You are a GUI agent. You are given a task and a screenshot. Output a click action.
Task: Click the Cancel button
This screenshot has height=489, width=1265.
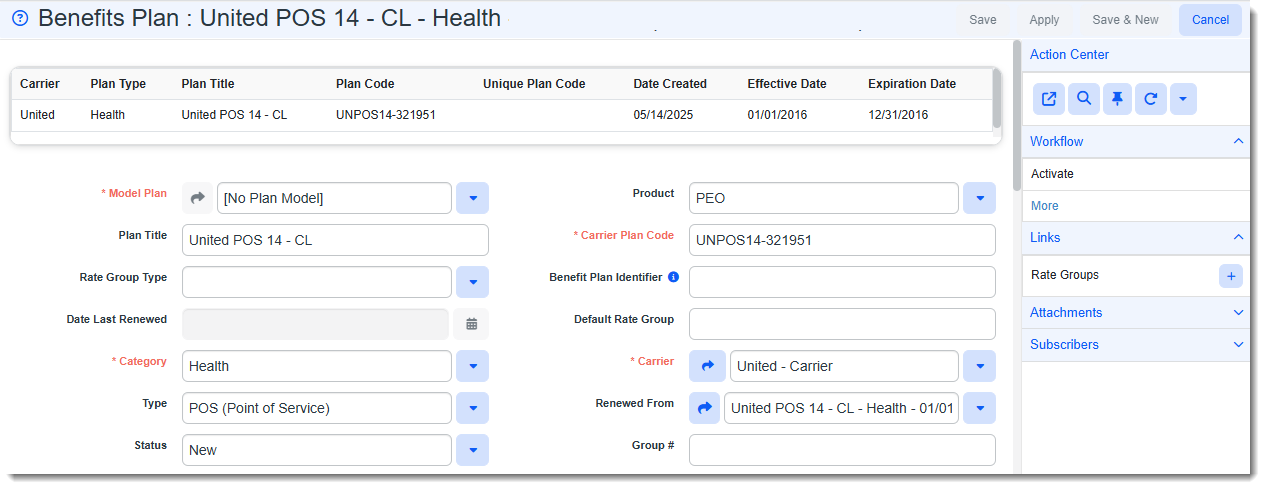pyautogui.click(x=1210, y=20)
